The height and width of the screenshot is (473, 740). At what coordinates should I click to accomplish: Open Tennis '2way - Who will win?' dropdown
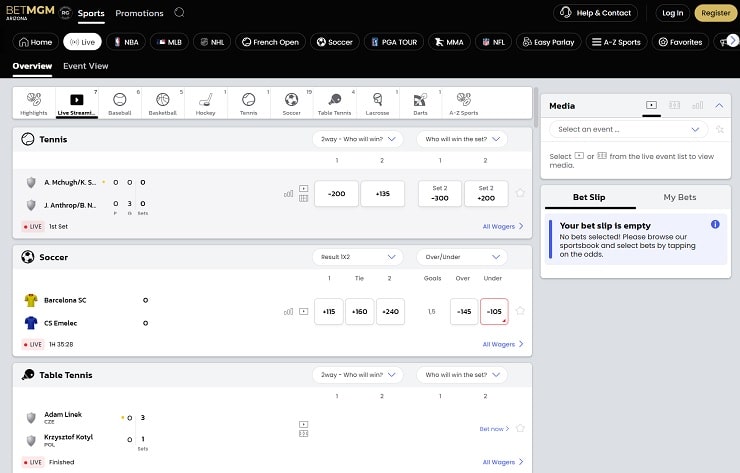click(x=358, y=139)
